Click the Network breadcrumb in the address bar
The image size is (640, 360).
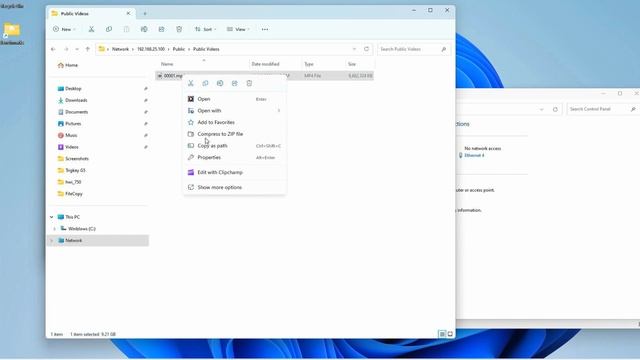coord(120,49)
